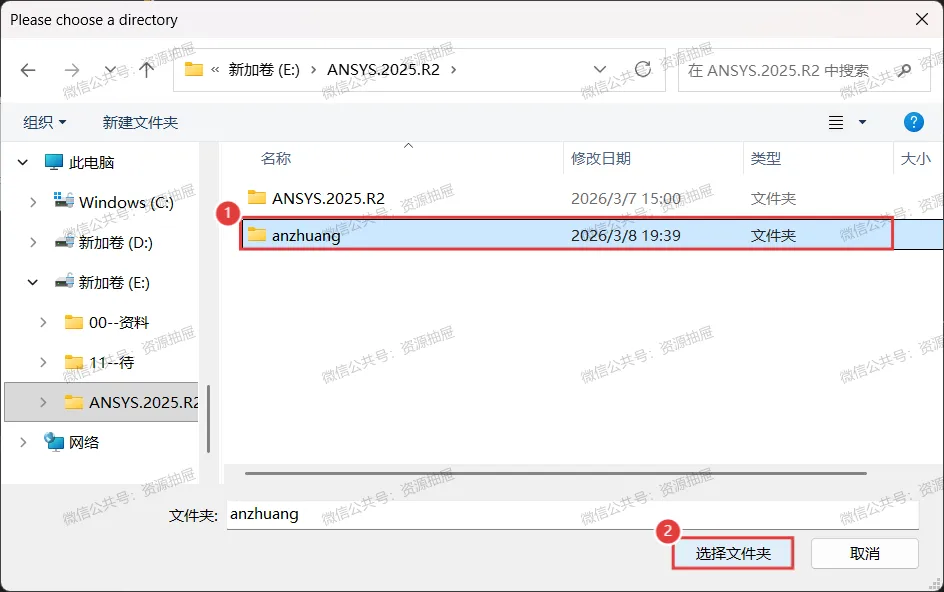Go up one folder level
The width and height of the screenshot is (944, 592).
point(146,70)
